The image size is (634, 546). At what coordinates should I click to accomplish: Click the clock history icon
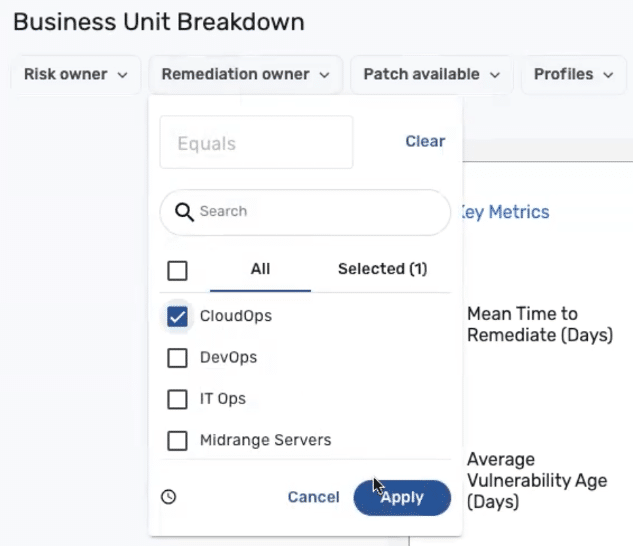tap(168, 497)
